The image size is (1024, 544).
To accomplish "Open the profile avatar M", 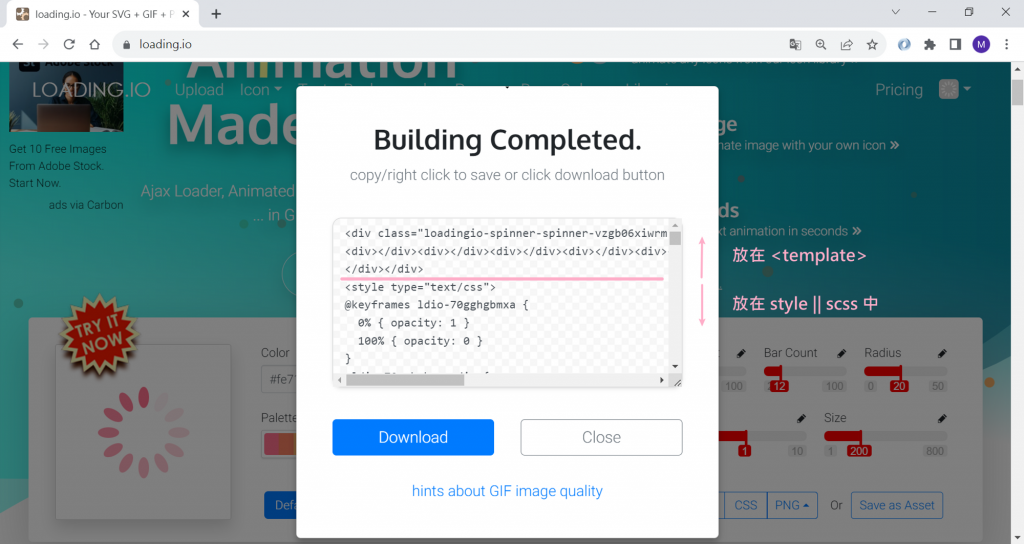I will 981,44.
